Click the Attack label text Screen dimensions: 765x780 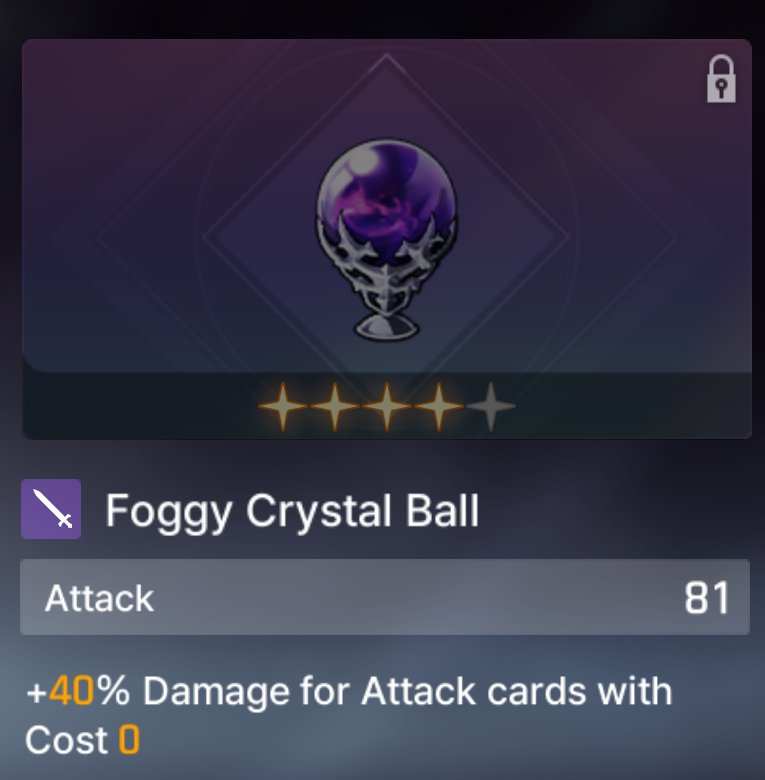(x=99, y=598)
